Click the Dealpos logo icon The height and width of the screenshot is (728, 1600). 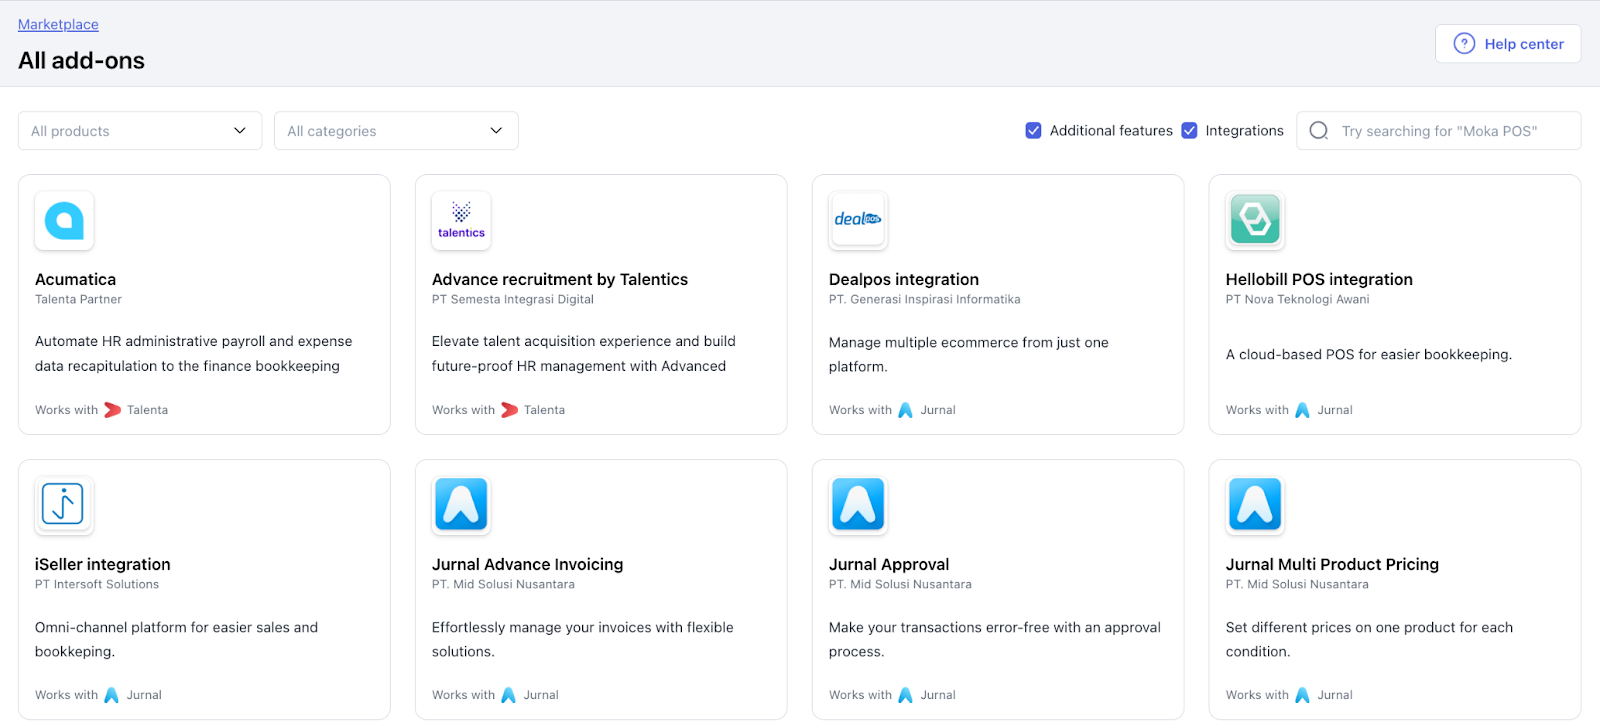click(858, 220)
